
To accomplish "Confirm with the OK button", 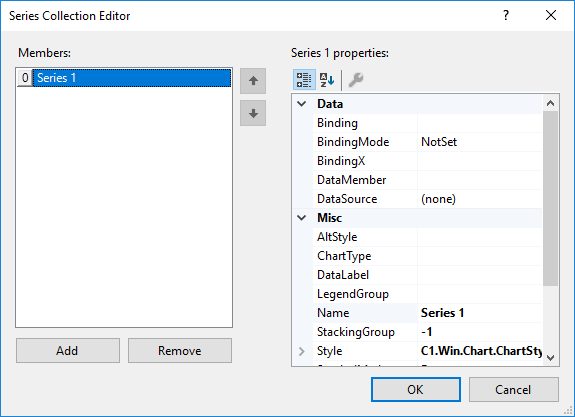I will (x=416, y=389).
